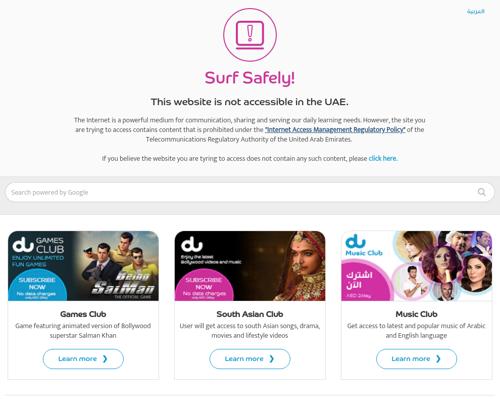Viewport: 500px width, 406px height.
Task: Click the Games Club Learn more chevron
Action: point(105,359)
